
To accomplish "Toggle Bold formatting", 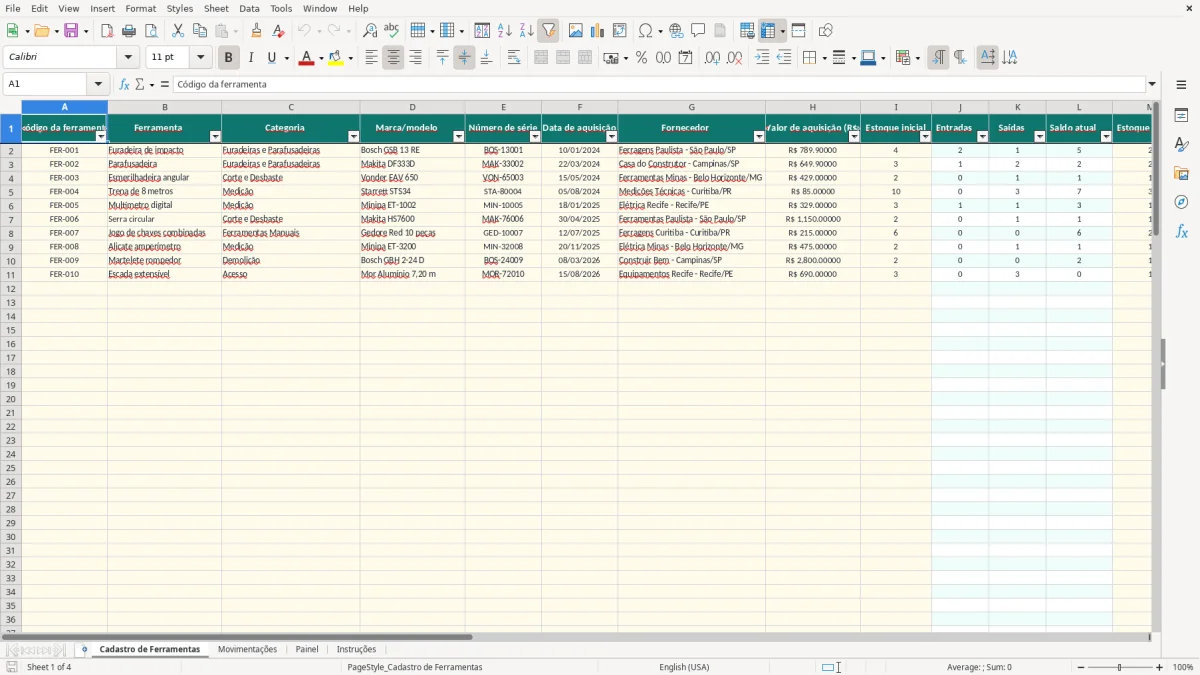I will [229, 58].
